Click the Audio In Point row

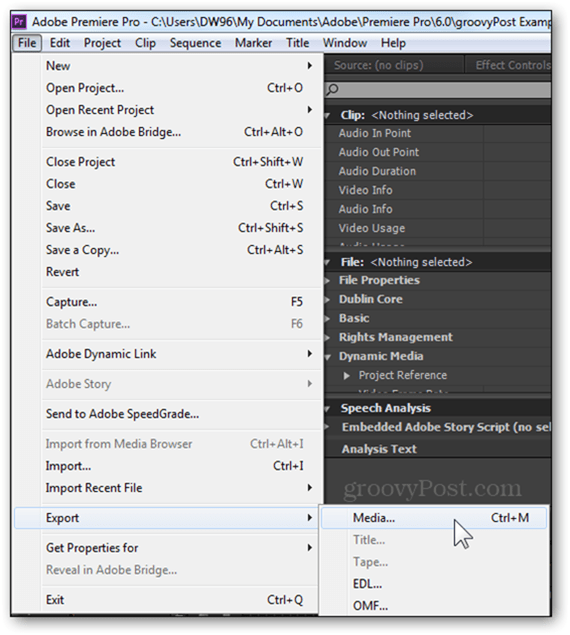(438, 133)
